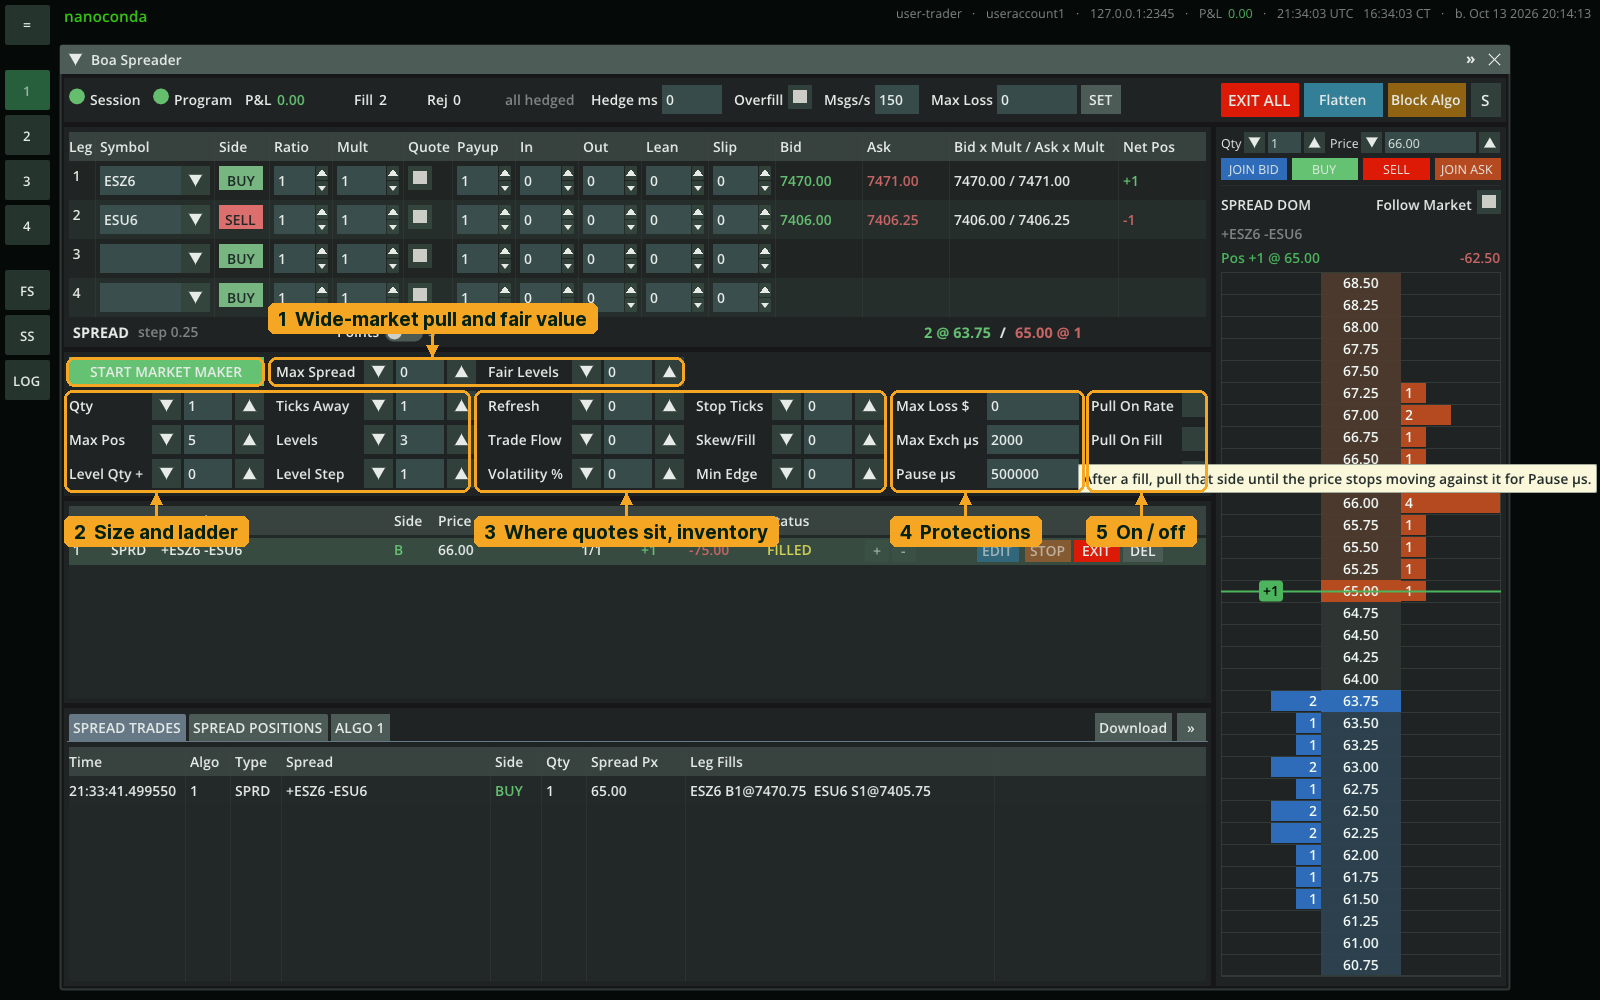
Task: Increase the Volatility % value with the up arrow
Action: coord(670,474)
